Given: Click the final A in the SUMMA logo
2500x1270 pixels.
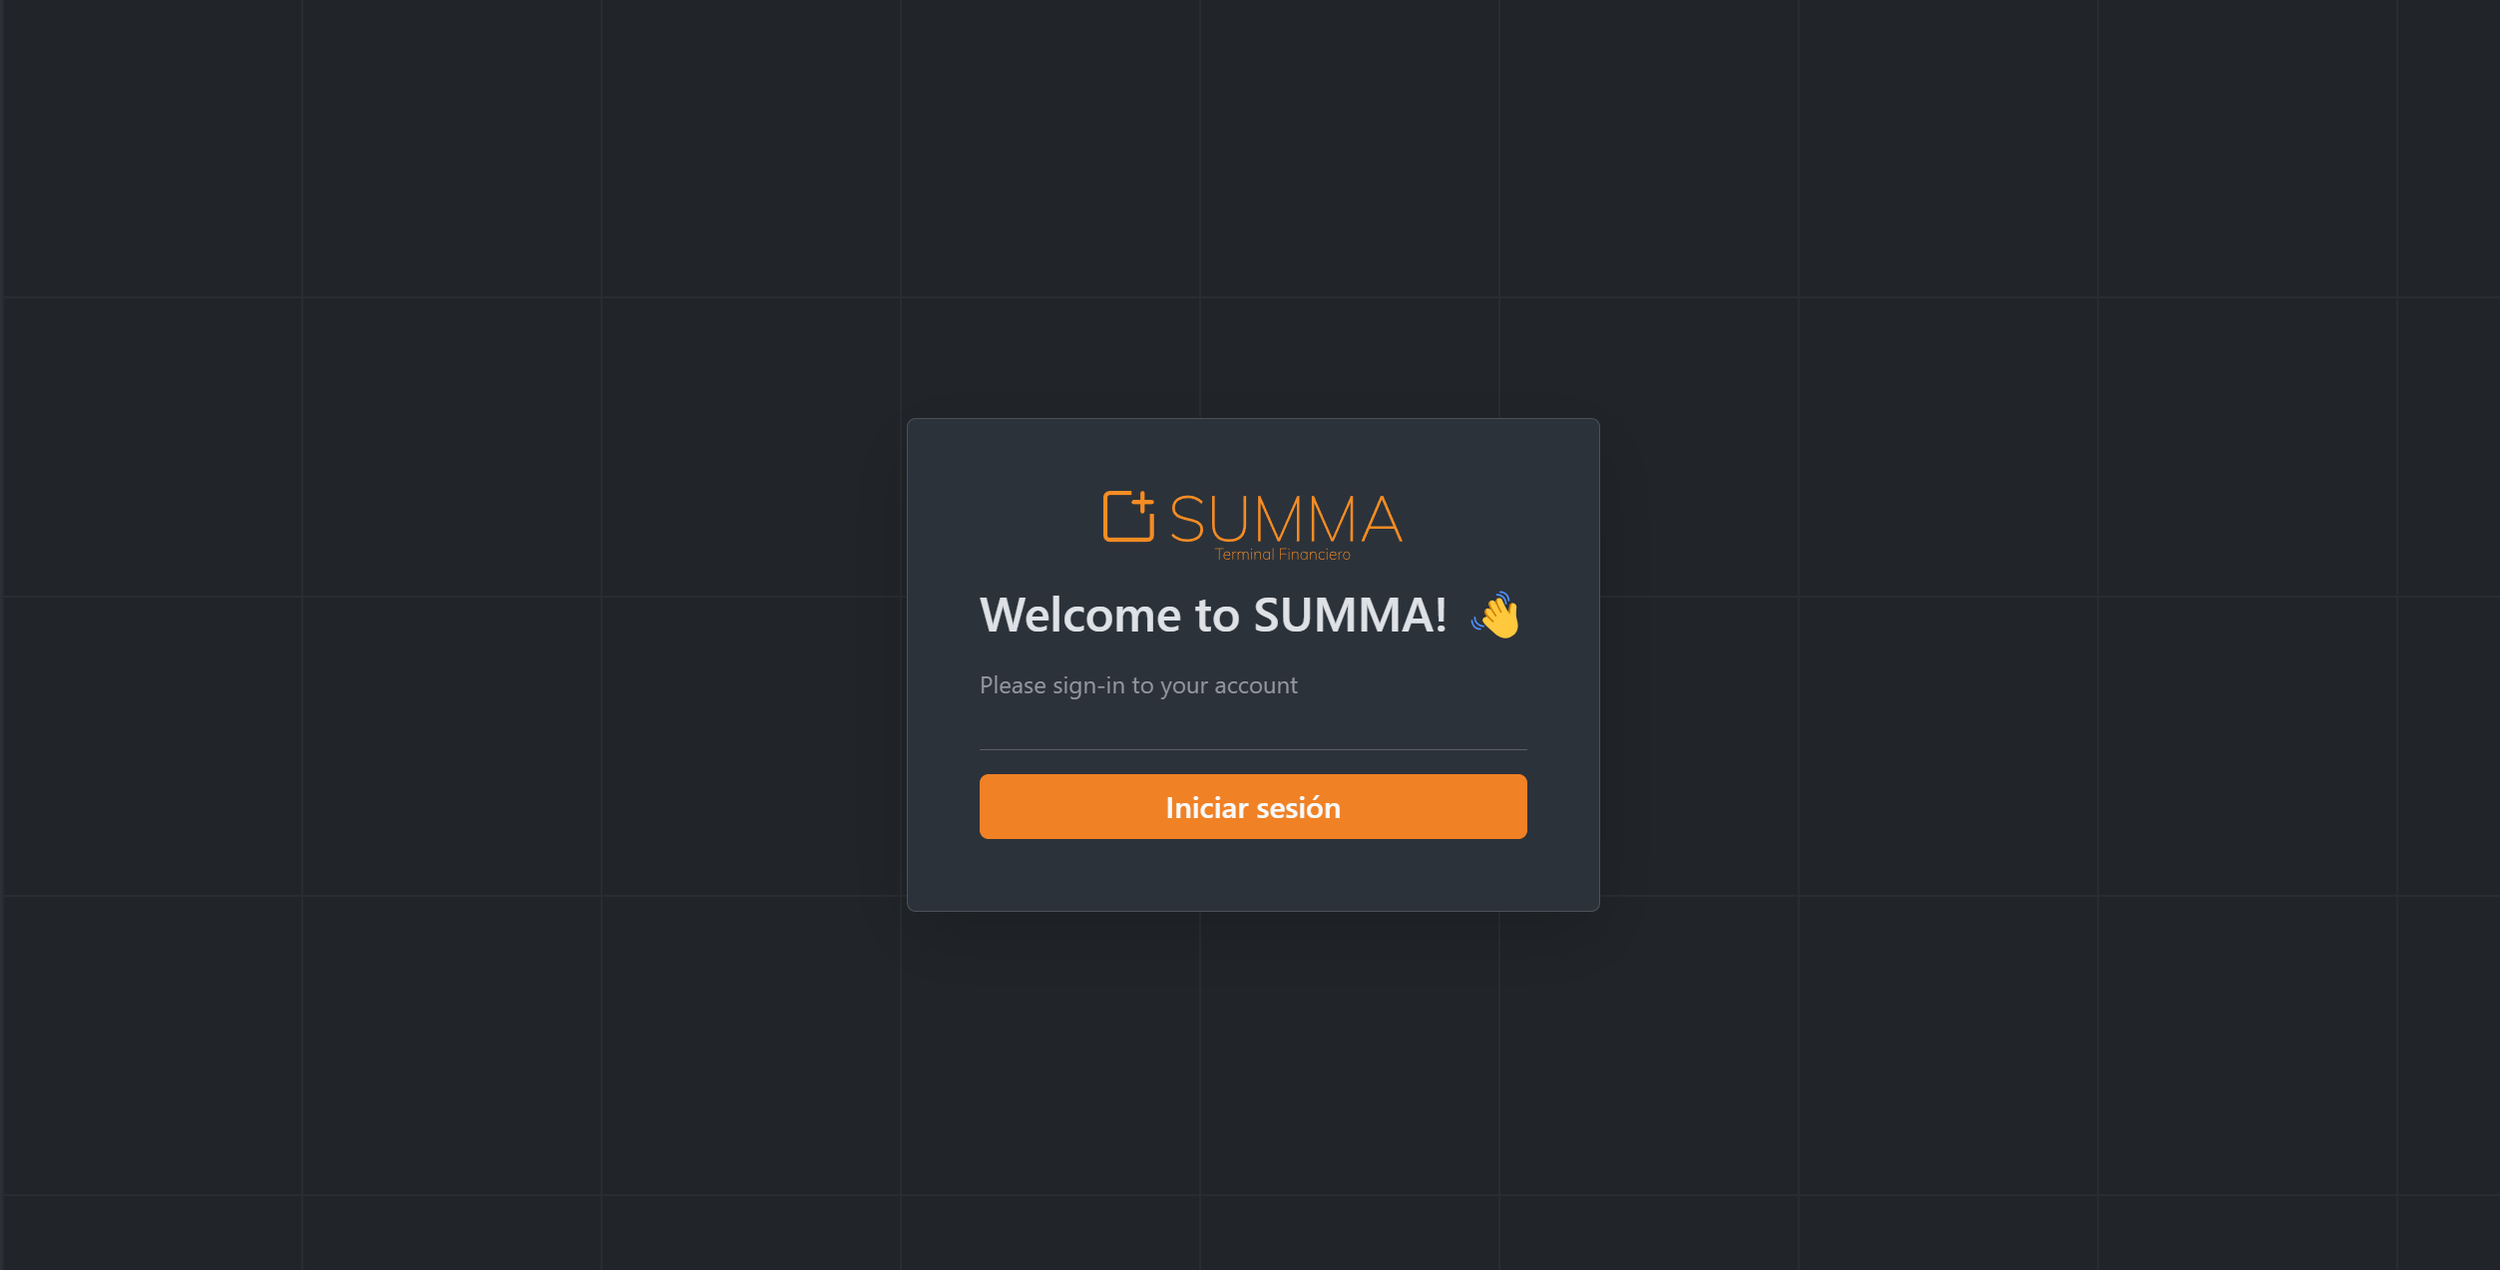Looking at the screenshot, I should [1382, 519].
